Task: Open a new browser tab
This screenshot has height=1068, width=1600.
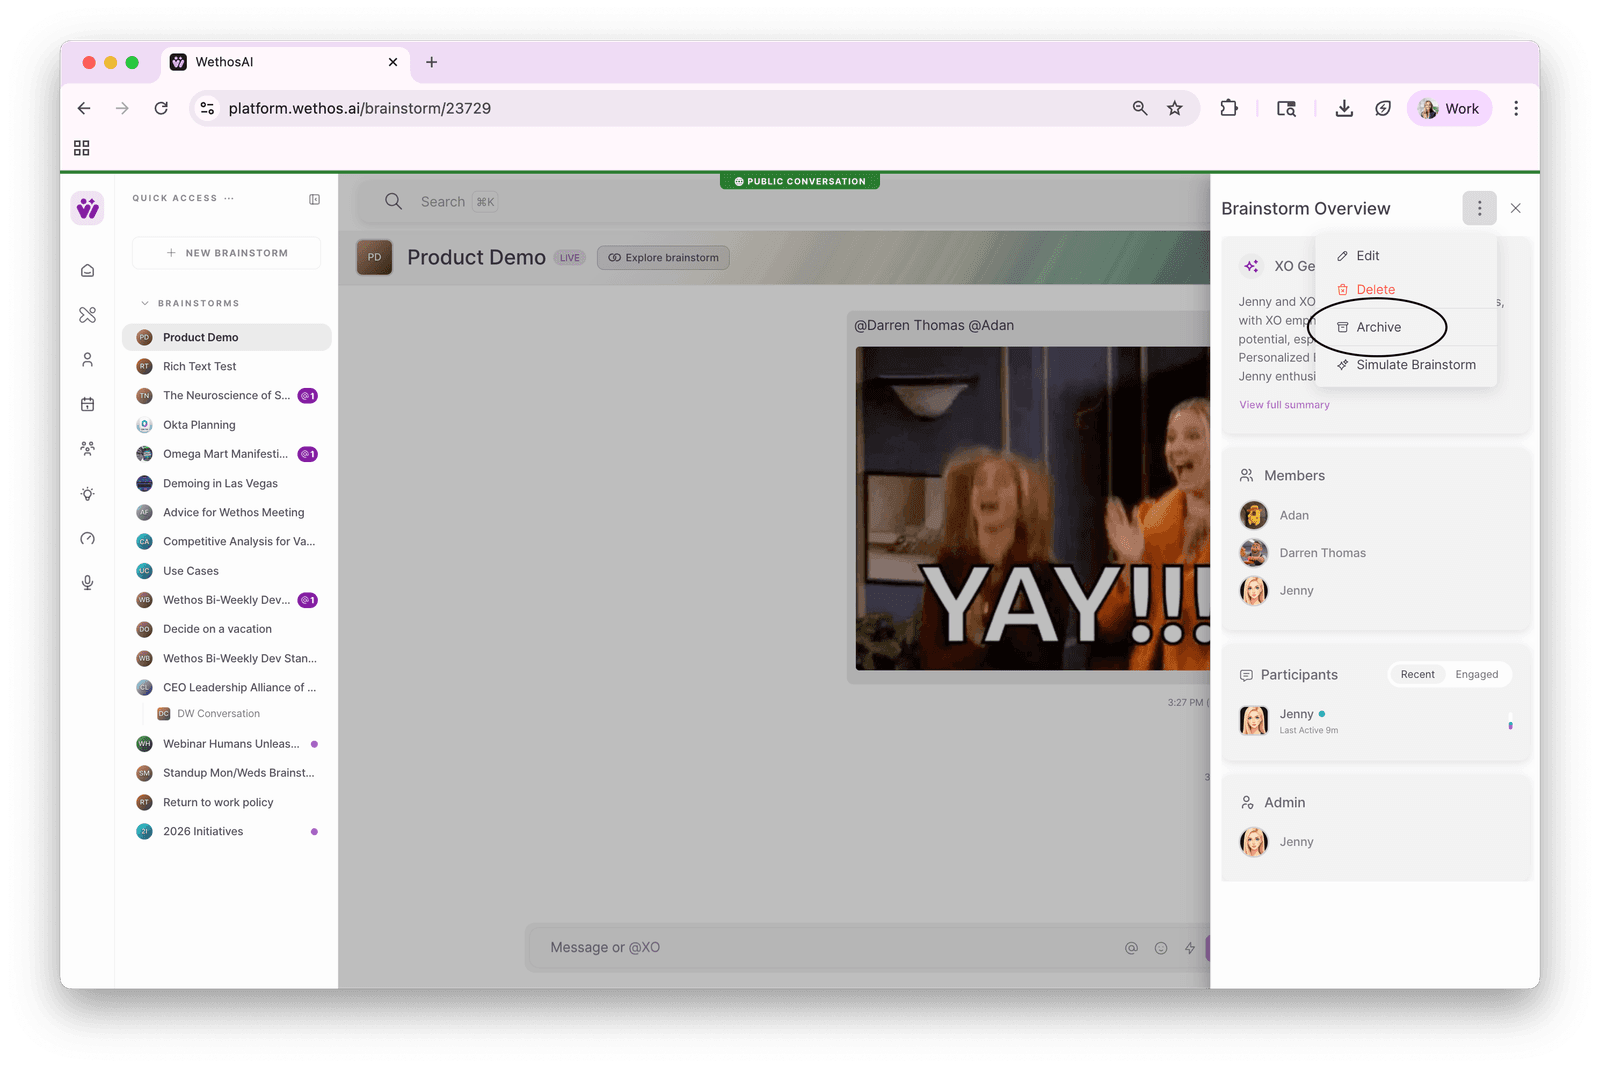Action: [432, 62]
